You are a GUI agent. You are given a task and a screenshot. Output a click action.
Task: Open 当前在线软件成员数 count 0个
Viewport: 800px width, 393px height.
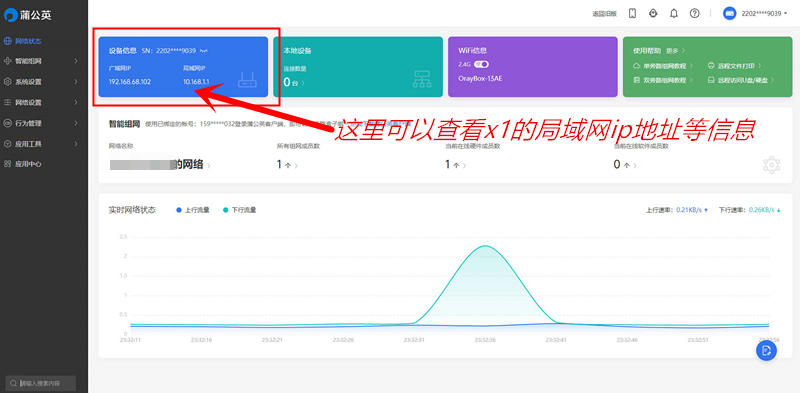coord(624,165)
